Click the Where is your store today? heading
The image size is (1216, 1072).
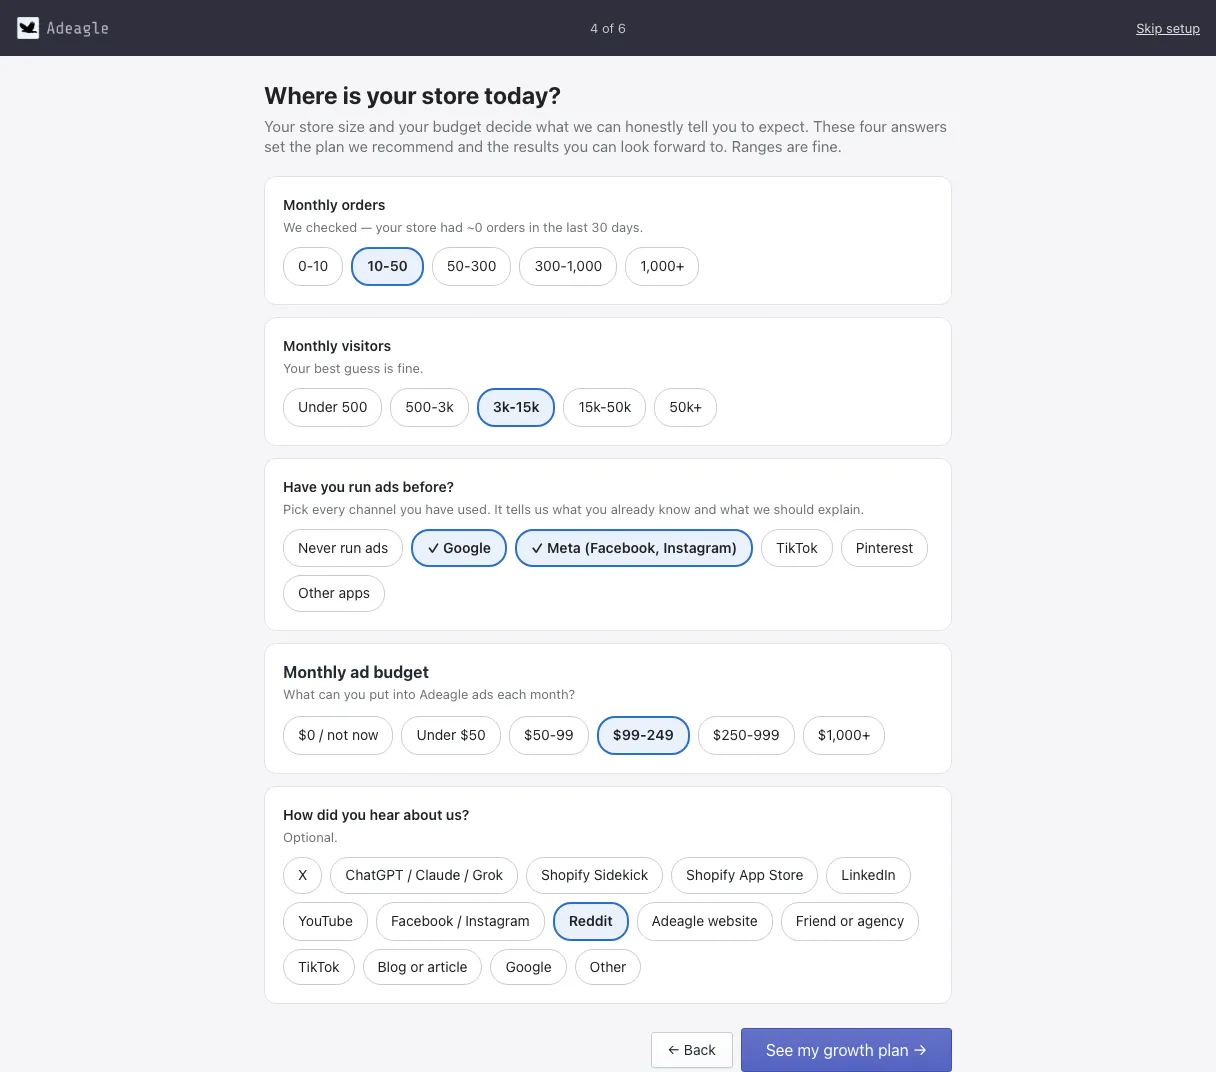pyautogui.click(x=412, y=96)
